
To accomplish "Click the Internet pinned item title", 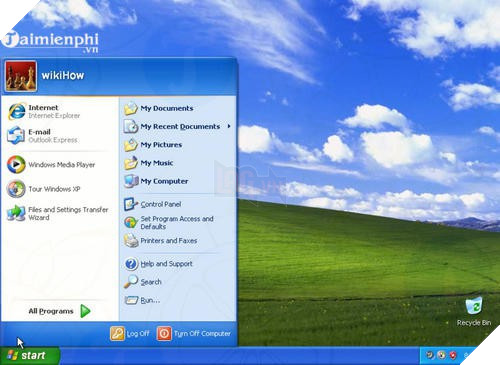I will pyautogui.click(x=43, y=108).
